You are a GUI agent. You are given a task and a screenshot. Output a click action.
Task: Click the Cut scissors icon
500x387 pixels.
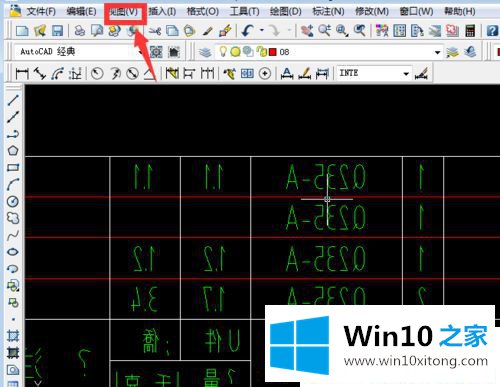tap(155, 31)
